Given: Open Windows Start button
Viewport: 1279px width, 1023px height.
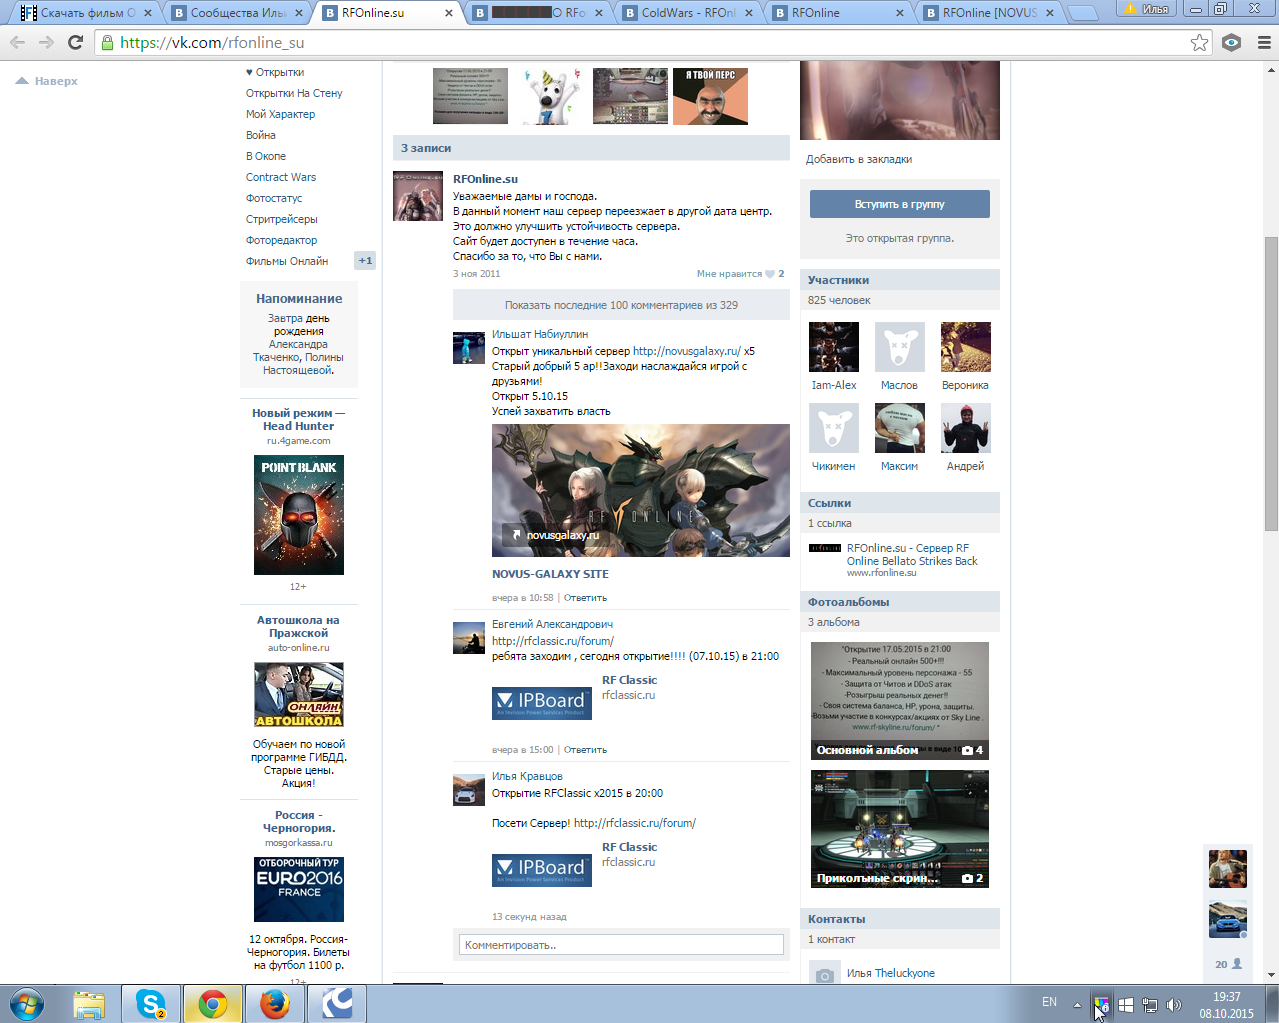Looking at the screenshot, I should pyautogui.click(x=27, y=1004).
